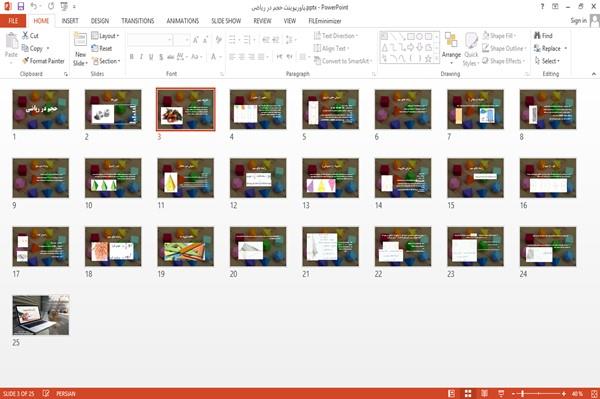Click the Undo arrow icon
Screen dimensions: 600x399
pyautogui.click(x=34, y=7)
